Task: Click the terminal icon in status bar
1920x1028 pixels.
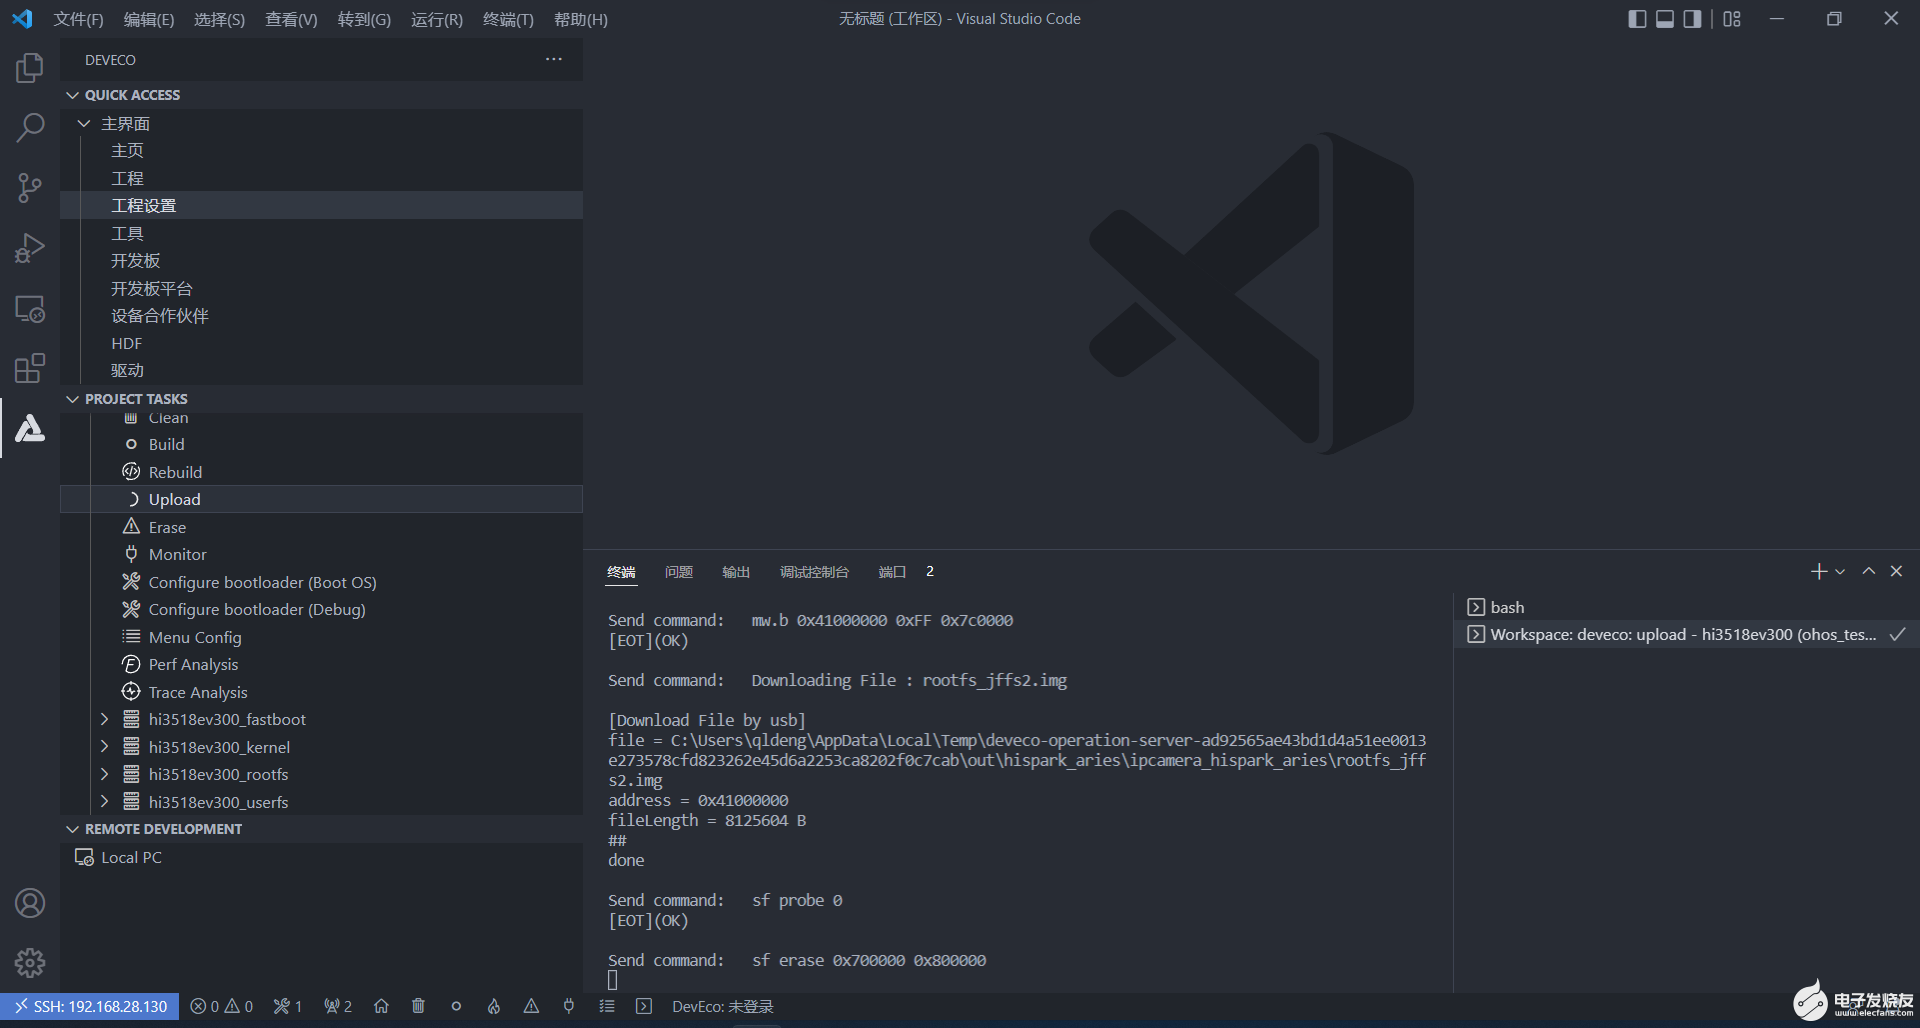Action: [644, 1006]
